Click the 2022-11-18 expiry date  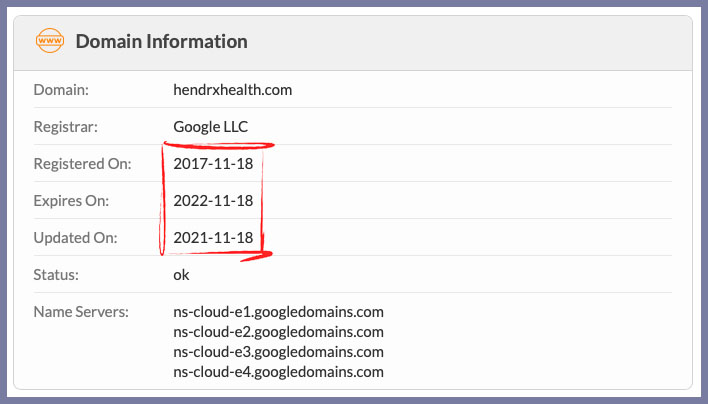[x=213, y=200]
